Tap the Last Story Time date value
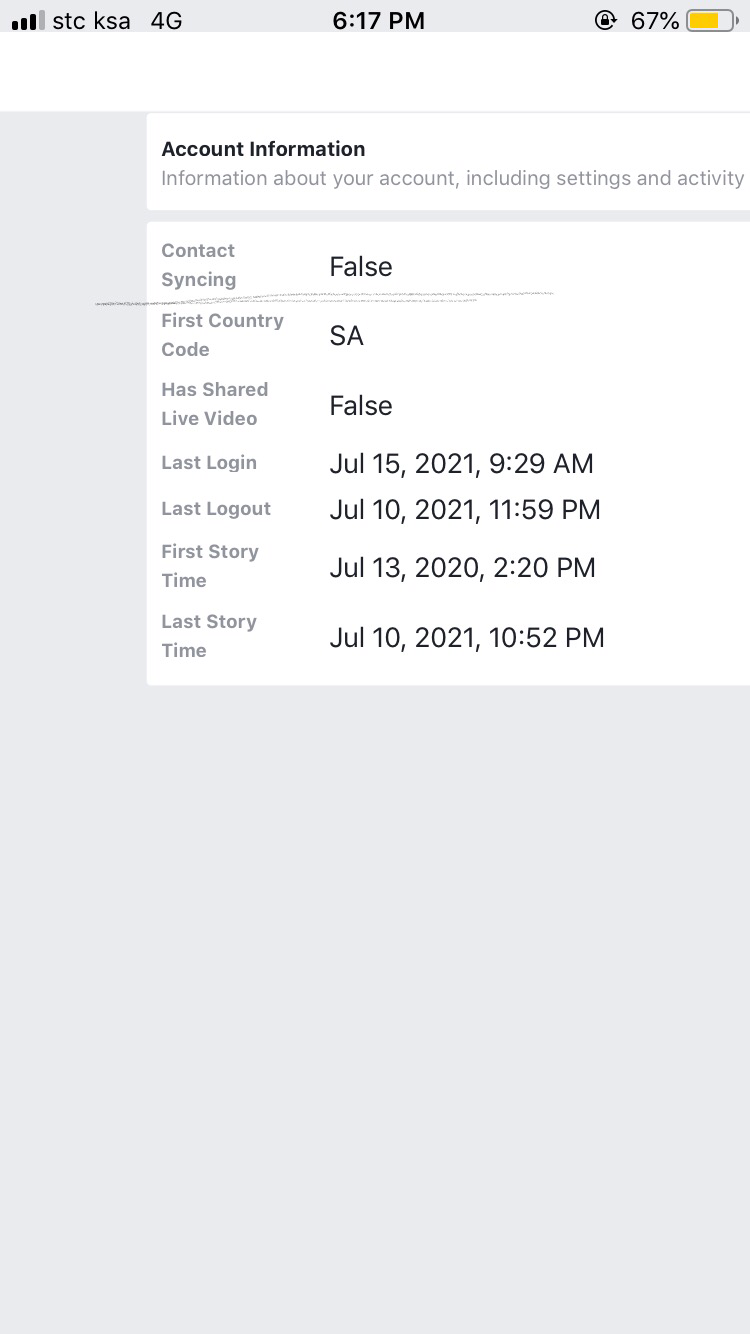 [466, 638]
